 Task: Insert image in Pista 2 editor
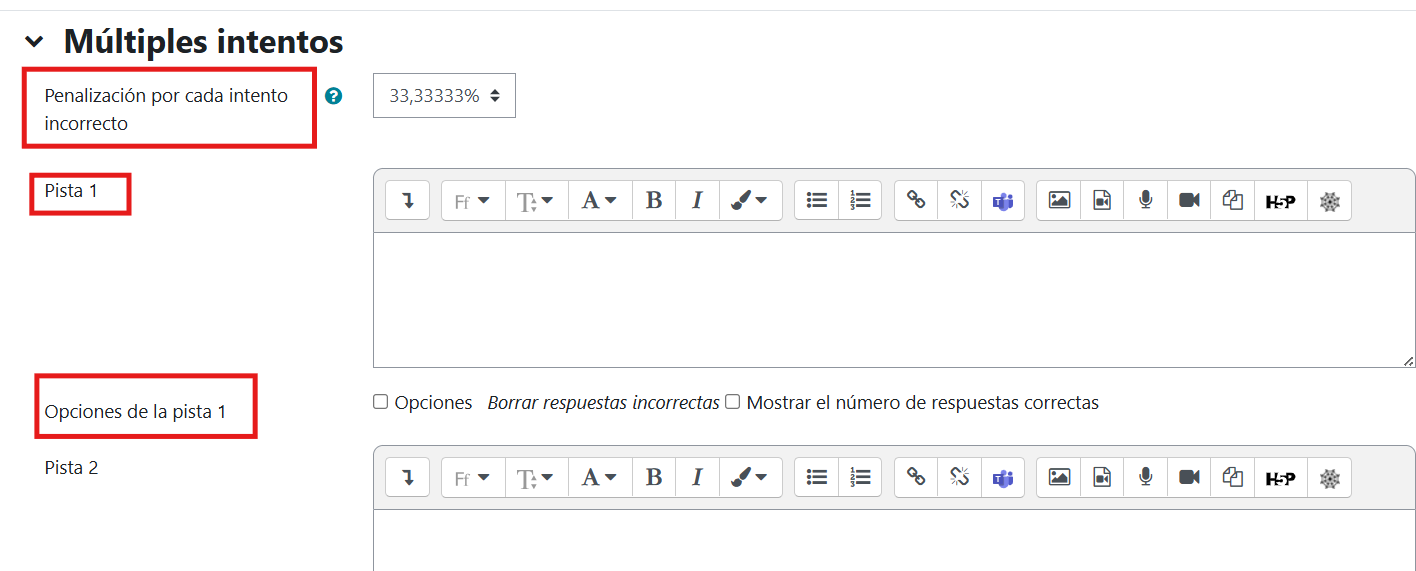(x=1059, y=478)
